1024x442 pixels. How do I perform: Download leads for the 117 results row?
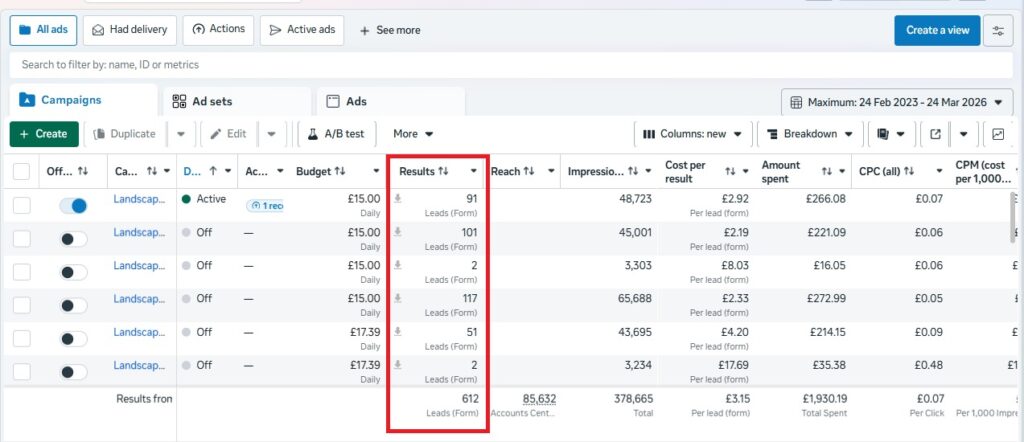(x=398, y=298)
